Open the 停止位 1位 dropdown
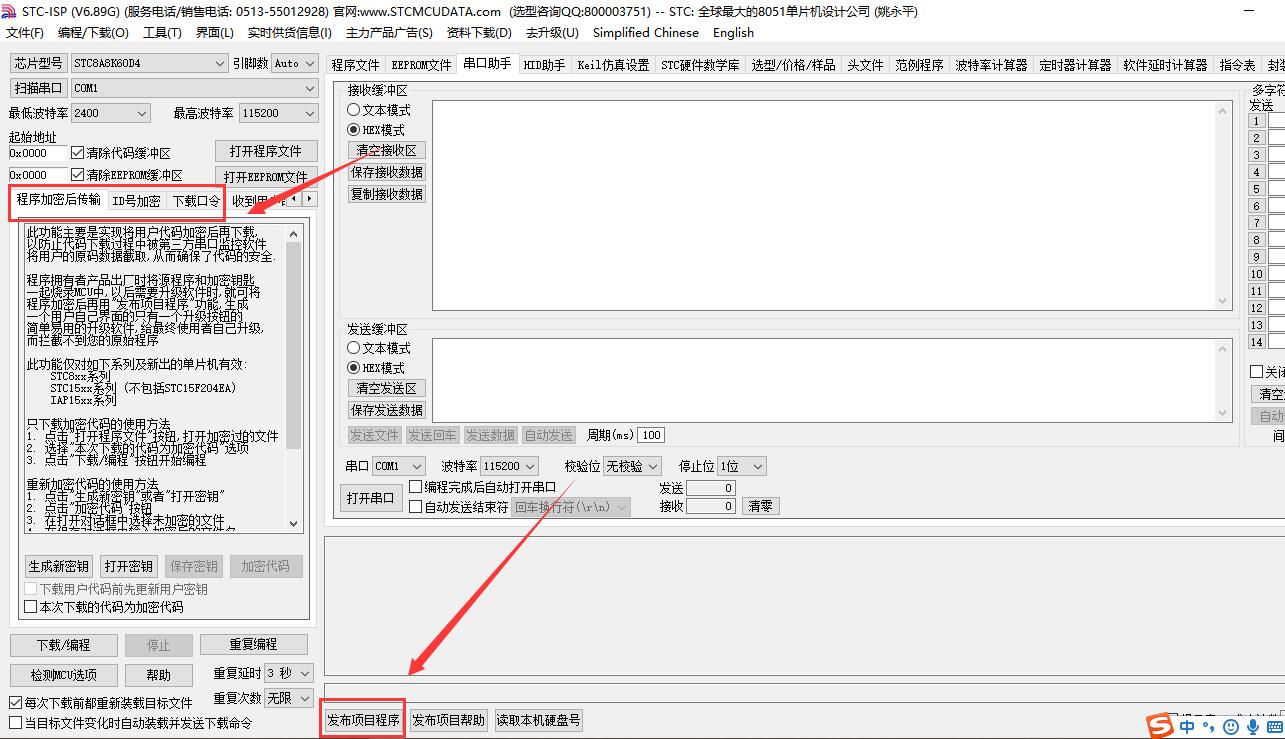This screenshot has width=1285, height=739. tap(741, 466)
